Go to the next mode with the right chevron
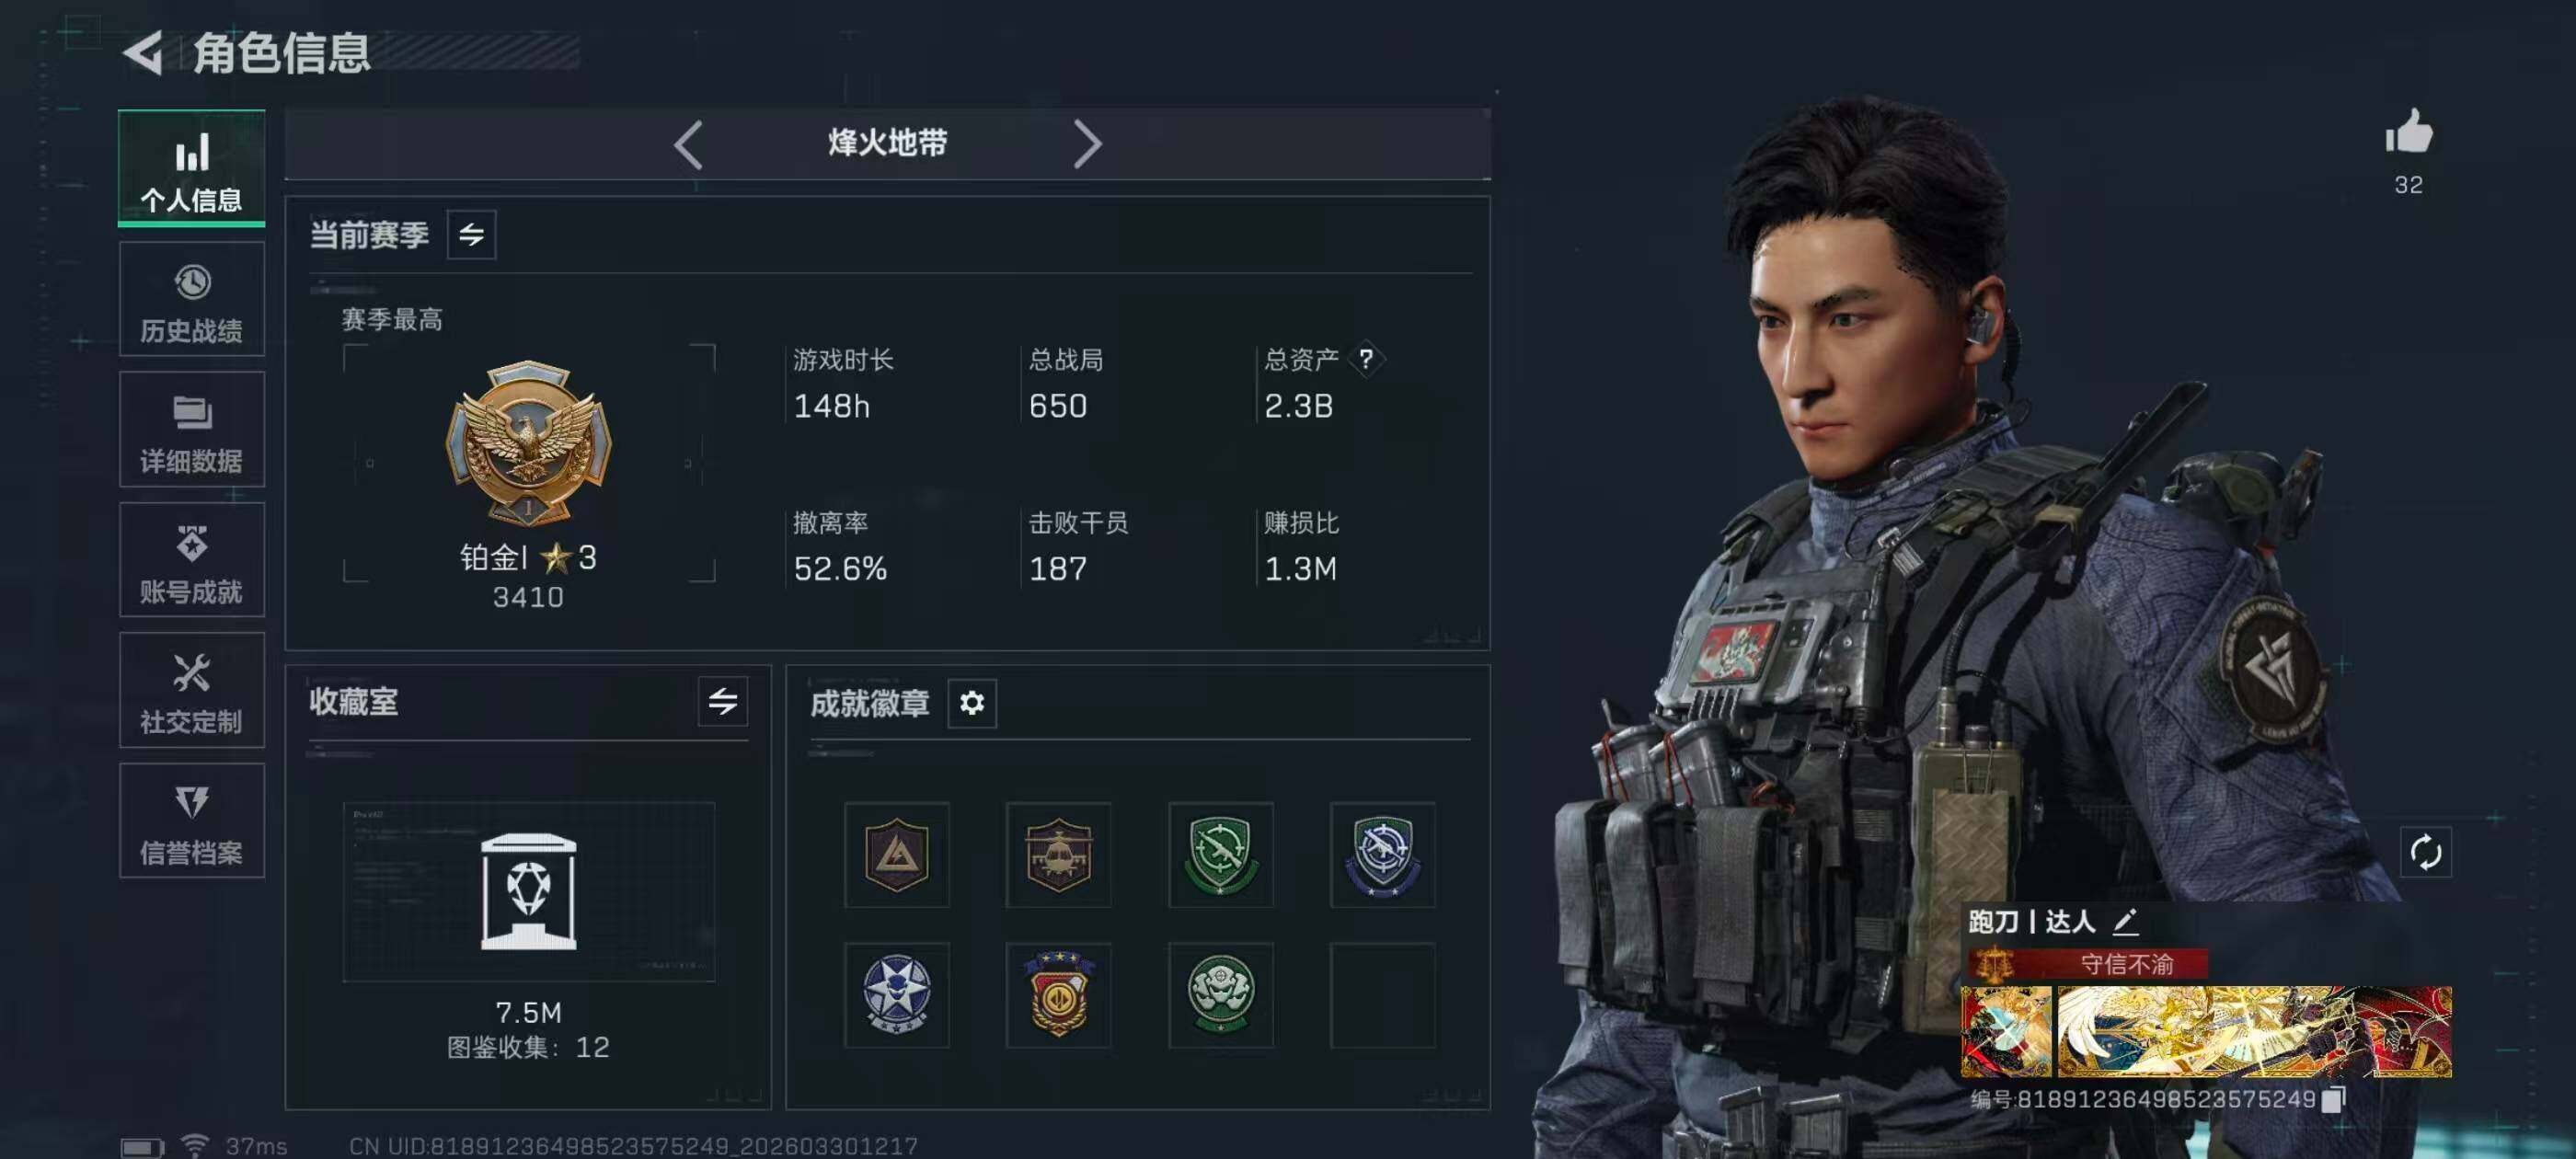The image size is (2576, 1159). [x=1087, y=145]
